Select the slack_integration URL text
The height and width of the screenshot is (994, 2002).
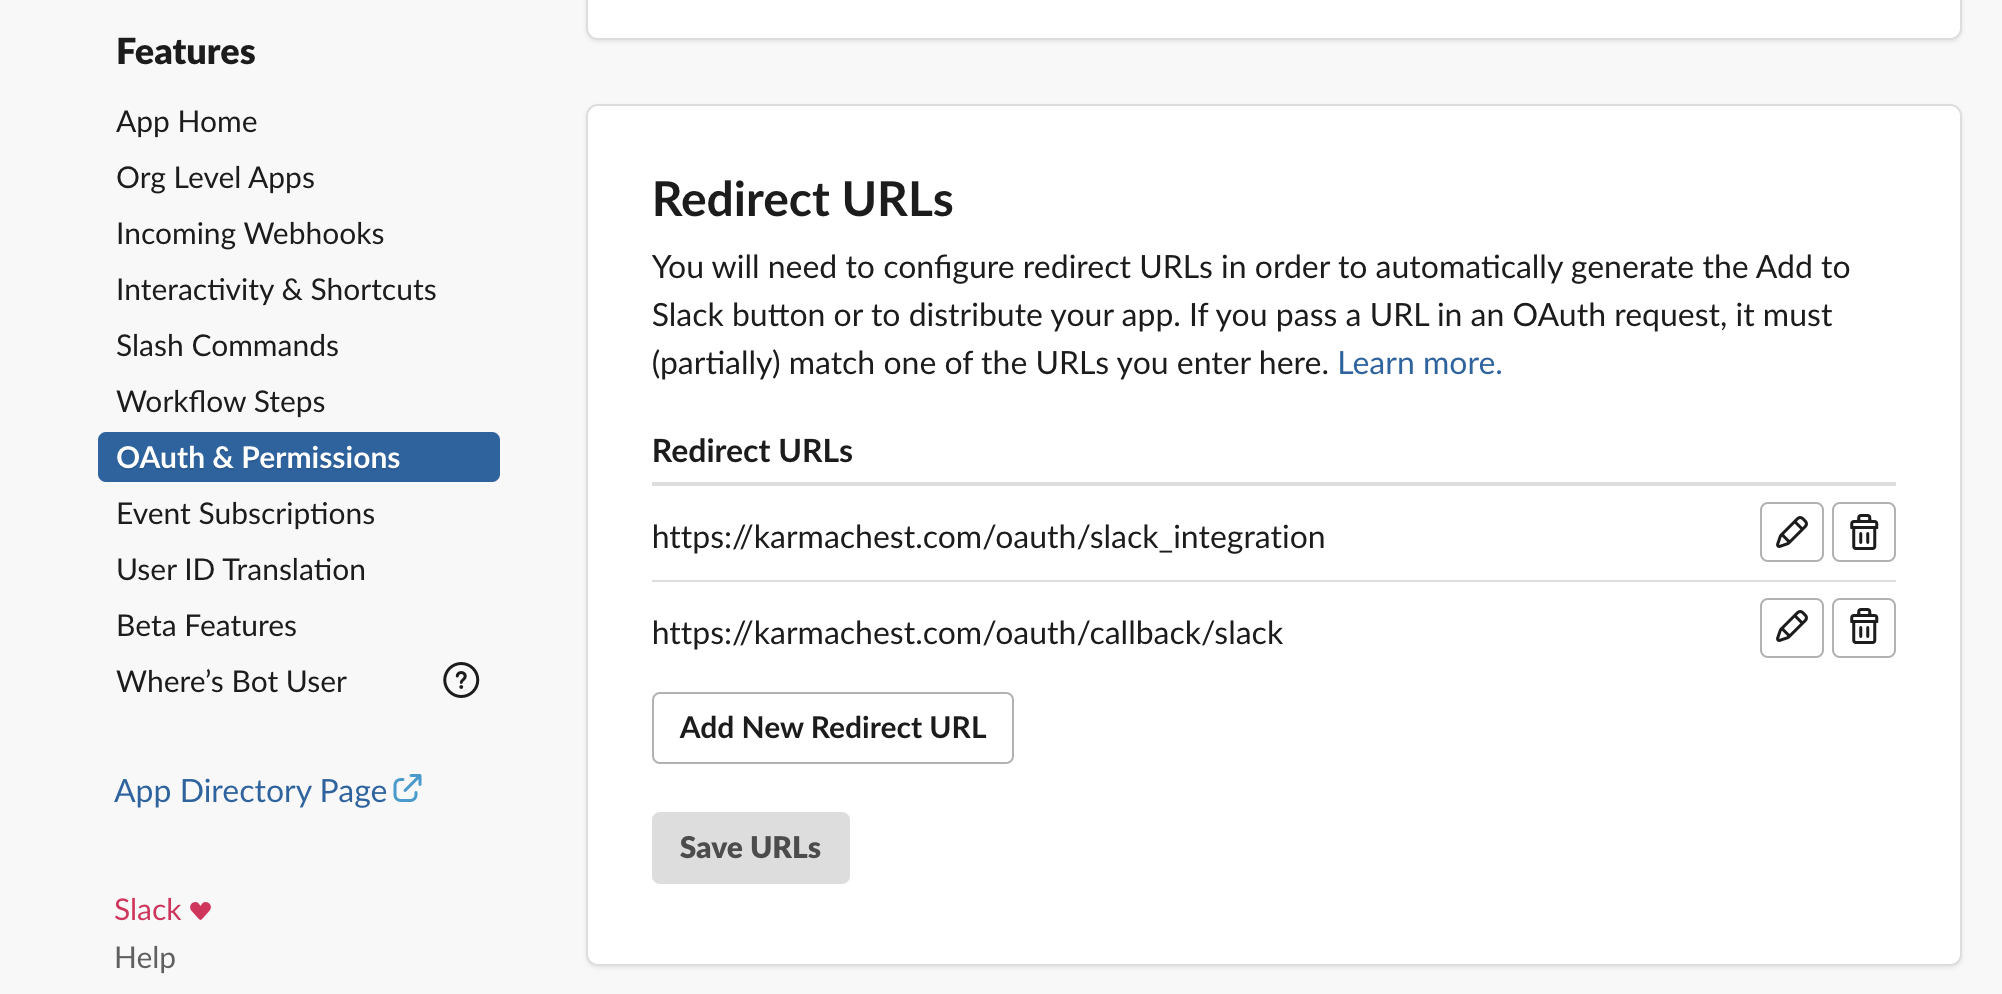(988, 537)
